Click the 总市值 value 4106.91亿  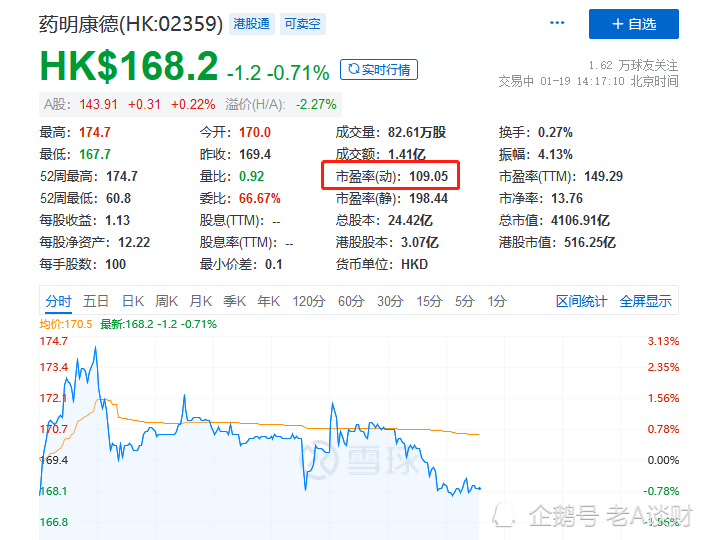point(580,220)
